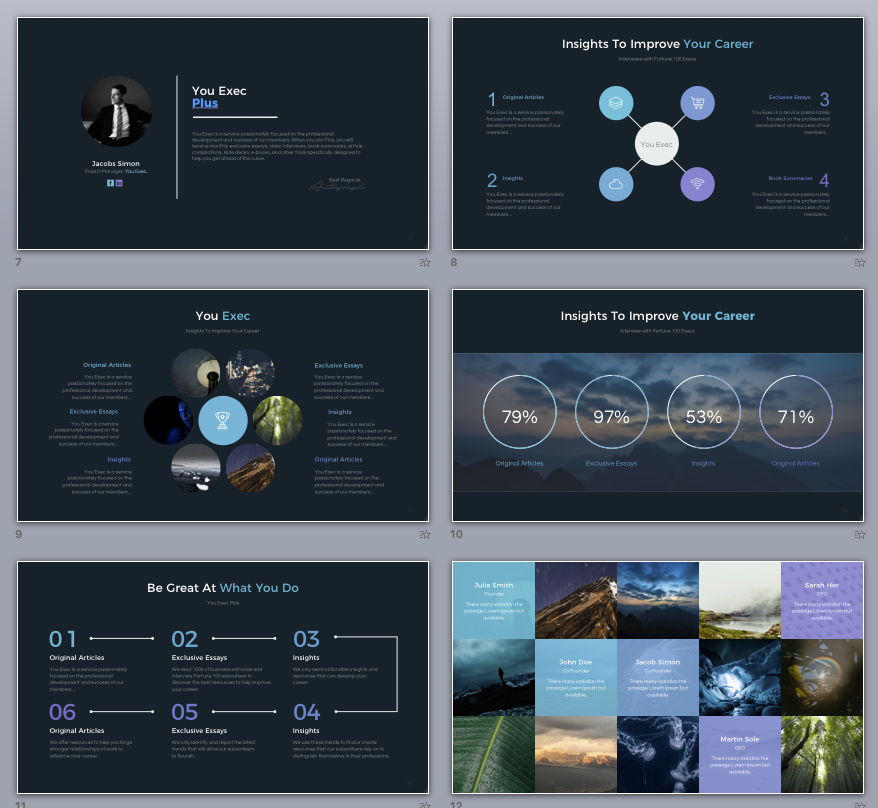Image resolution: width=878 pixels, height=808 pixels.
Task: Click 'Original Articles' label under 79% circle
Action: [x=520, y=463]
